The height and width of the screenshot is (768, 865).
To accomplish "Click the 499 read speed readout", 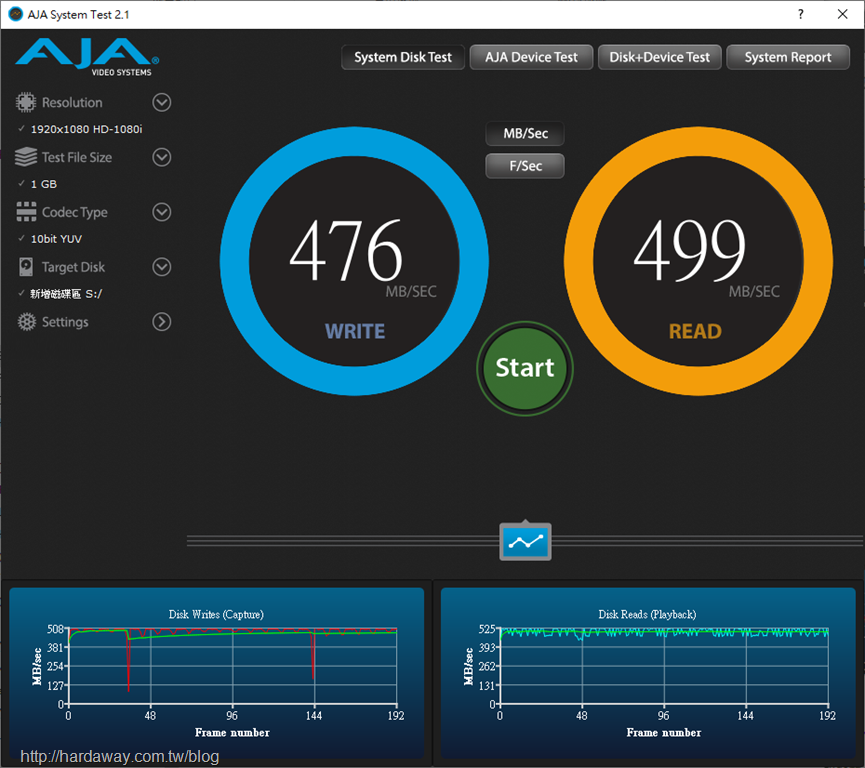I will pyautogui.click(x=690, y=250).
